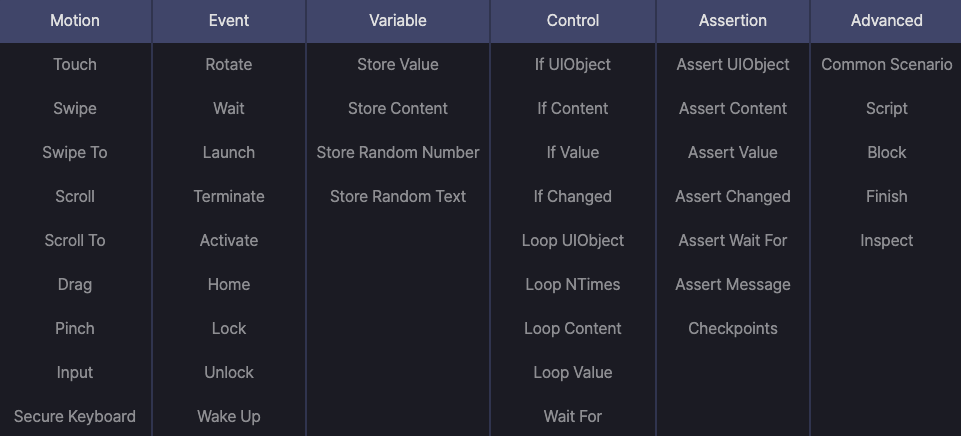Pick the Secure Keyboard action

point(75,416)
